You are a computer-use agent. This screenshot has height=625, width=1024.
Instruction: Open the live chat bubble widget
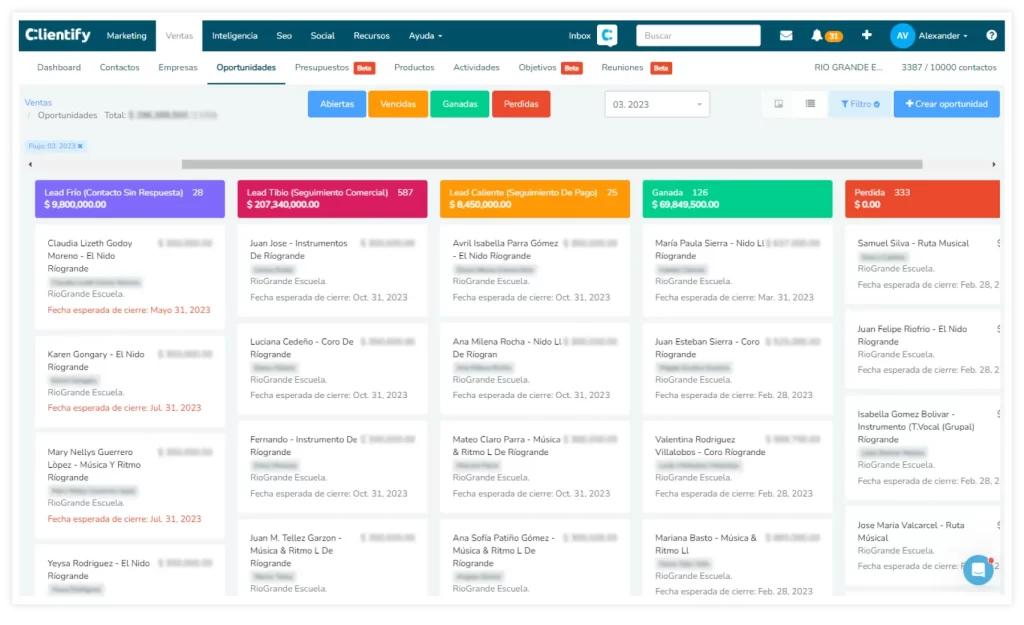pyautogui.click(x=977, y=570)
